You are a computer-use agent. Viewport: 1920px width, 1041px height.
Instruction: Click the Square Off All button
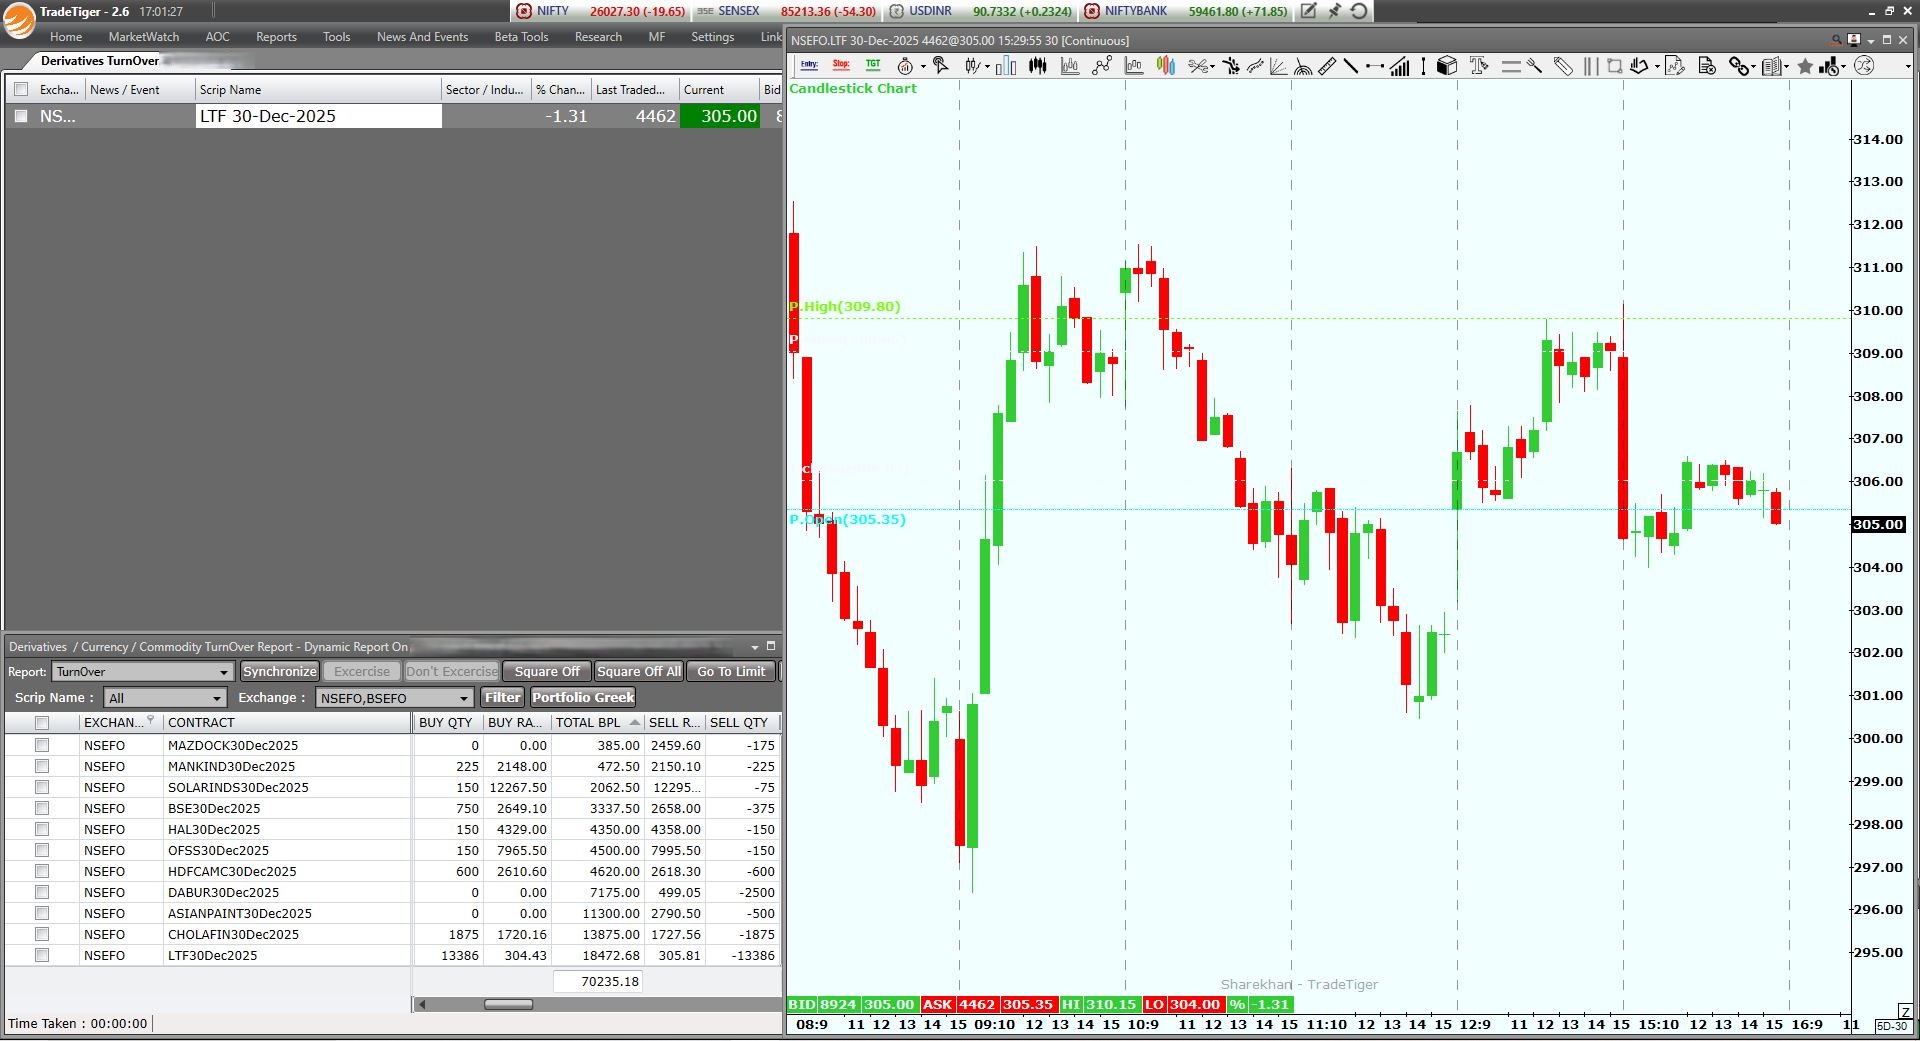639,672
